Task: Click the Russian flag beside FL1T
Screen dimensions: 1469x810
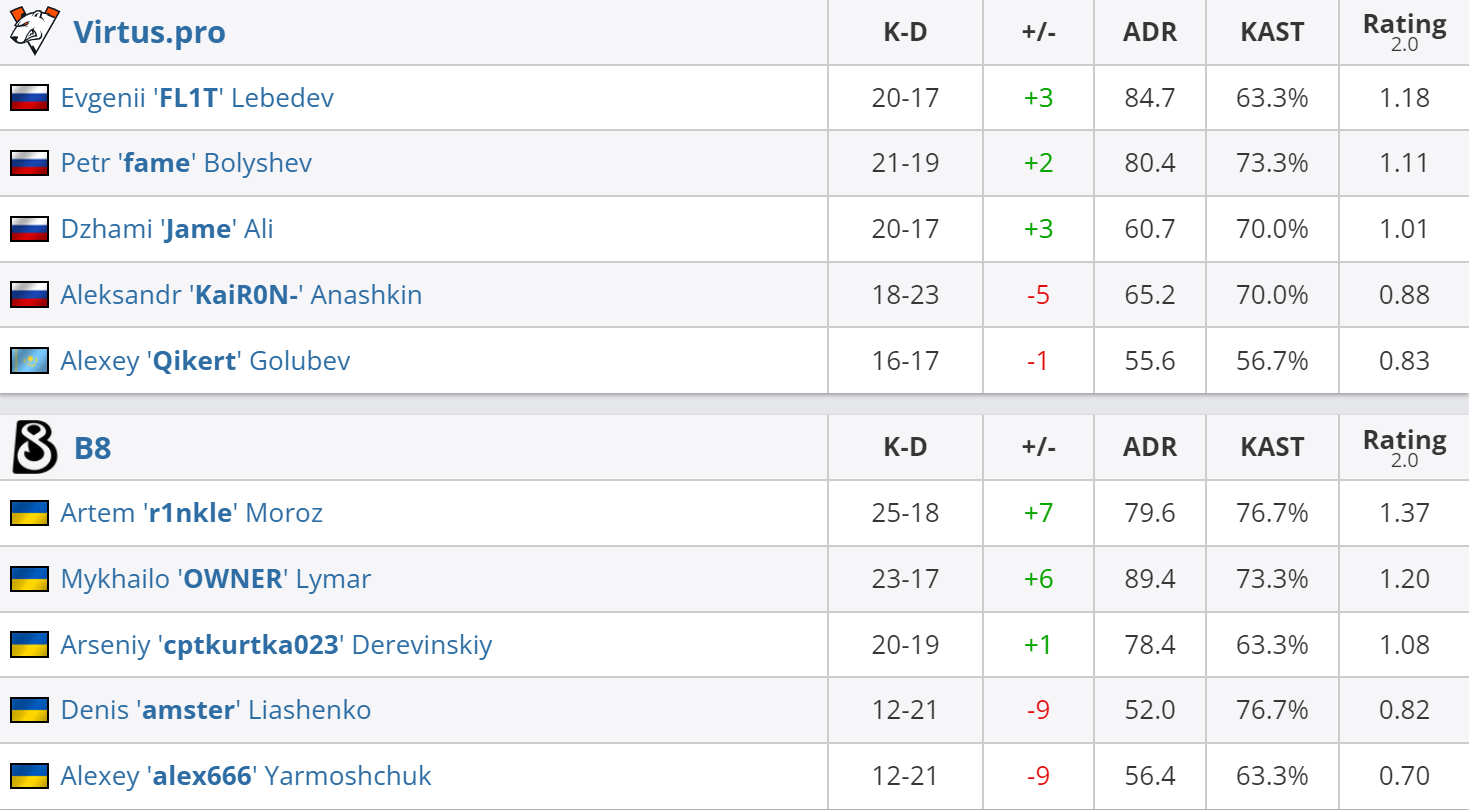Action: tap(30, 98)
